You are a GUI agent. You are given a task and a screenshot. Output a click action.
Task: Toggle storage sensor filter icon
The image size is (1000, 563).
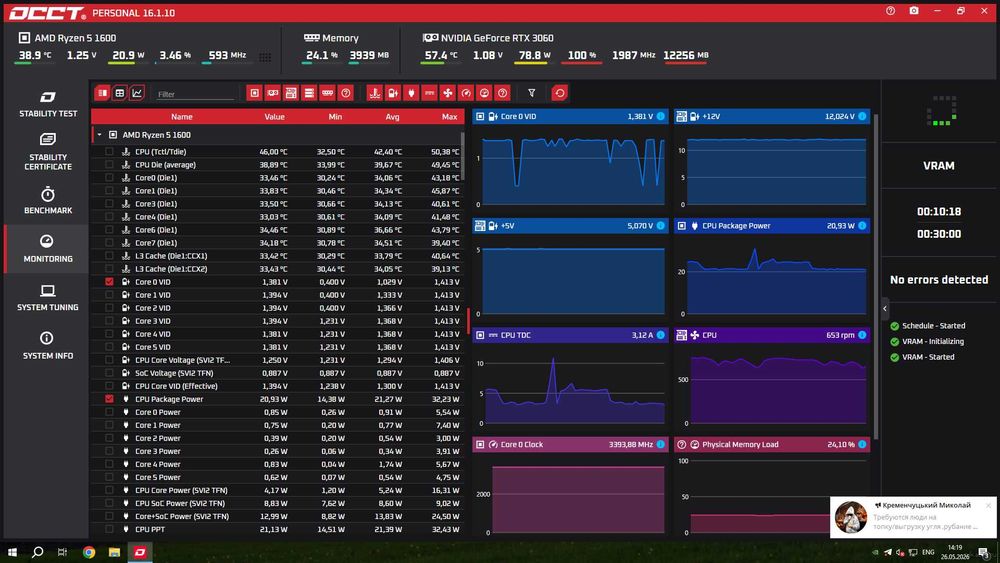[x=309, y=93]
